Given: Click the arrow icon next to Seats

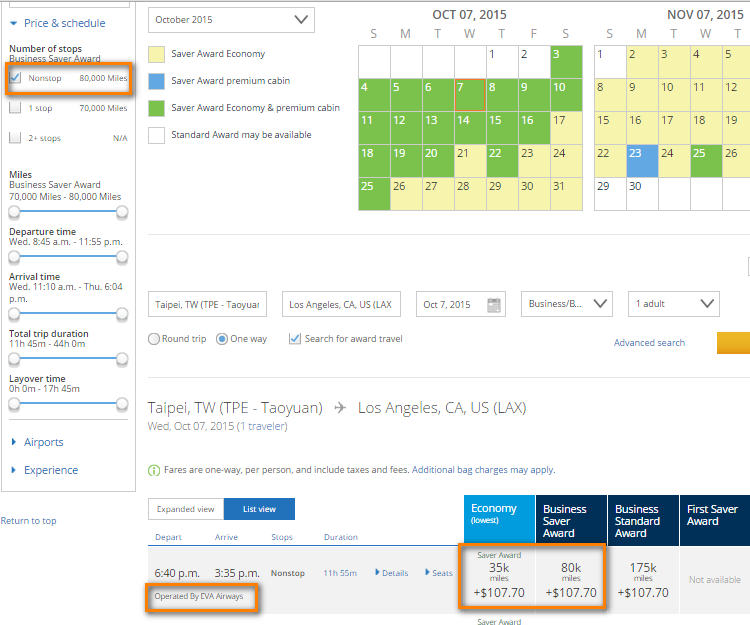Looking at the screenshot, I should coord(427,573).
